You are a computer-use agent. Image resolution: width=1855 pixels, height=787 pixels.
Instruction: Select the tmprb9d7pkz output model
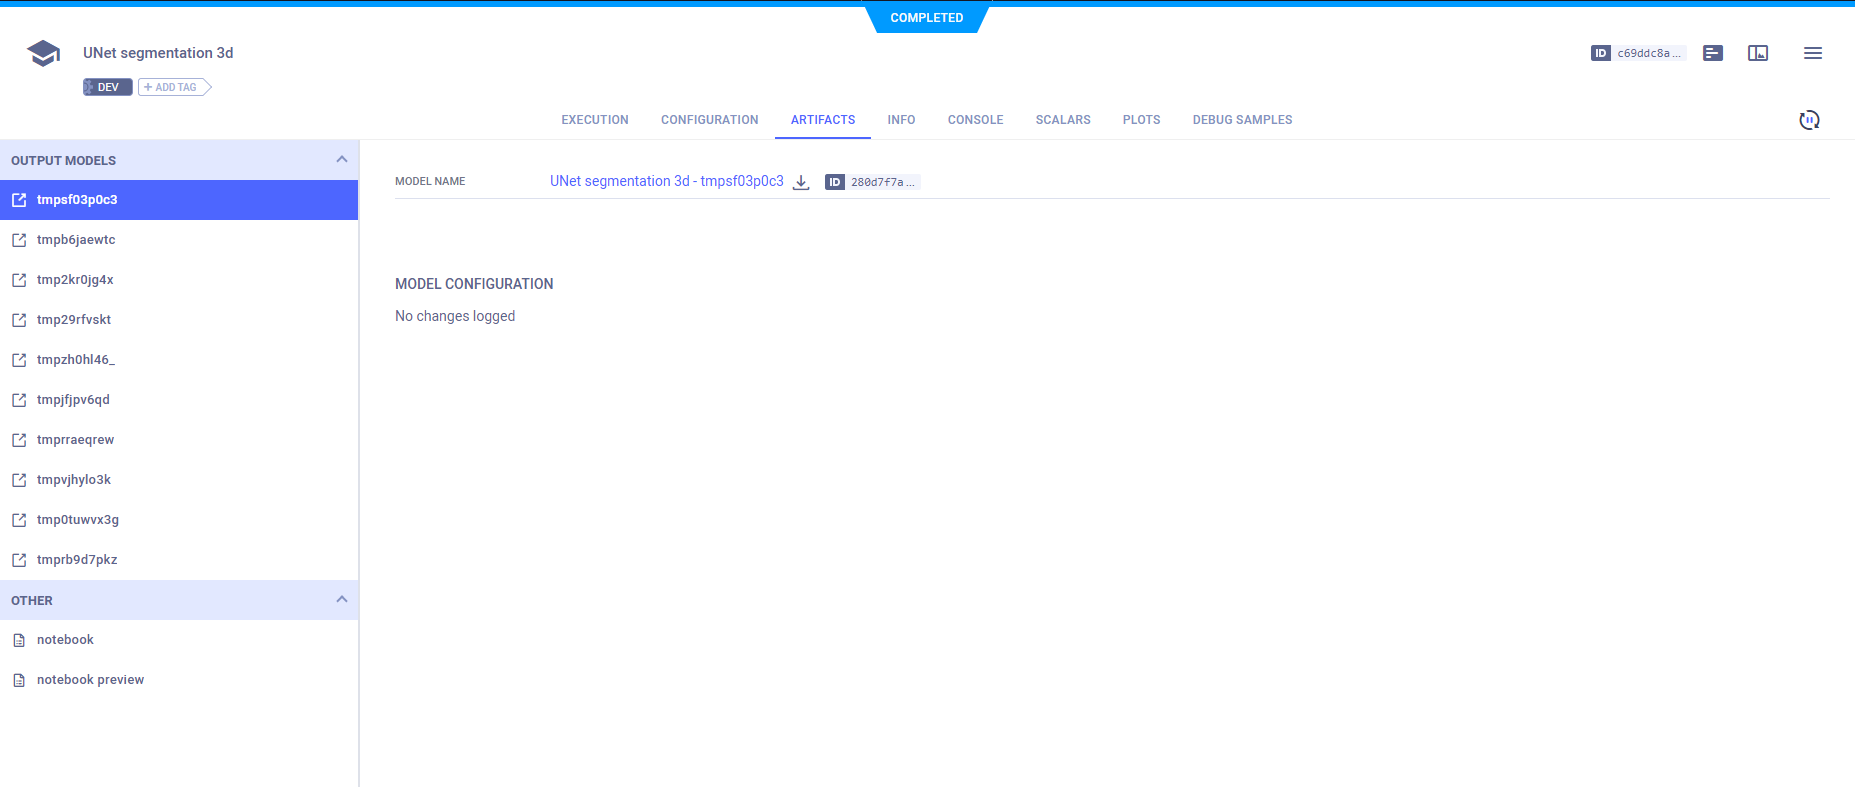coord(77,560)
